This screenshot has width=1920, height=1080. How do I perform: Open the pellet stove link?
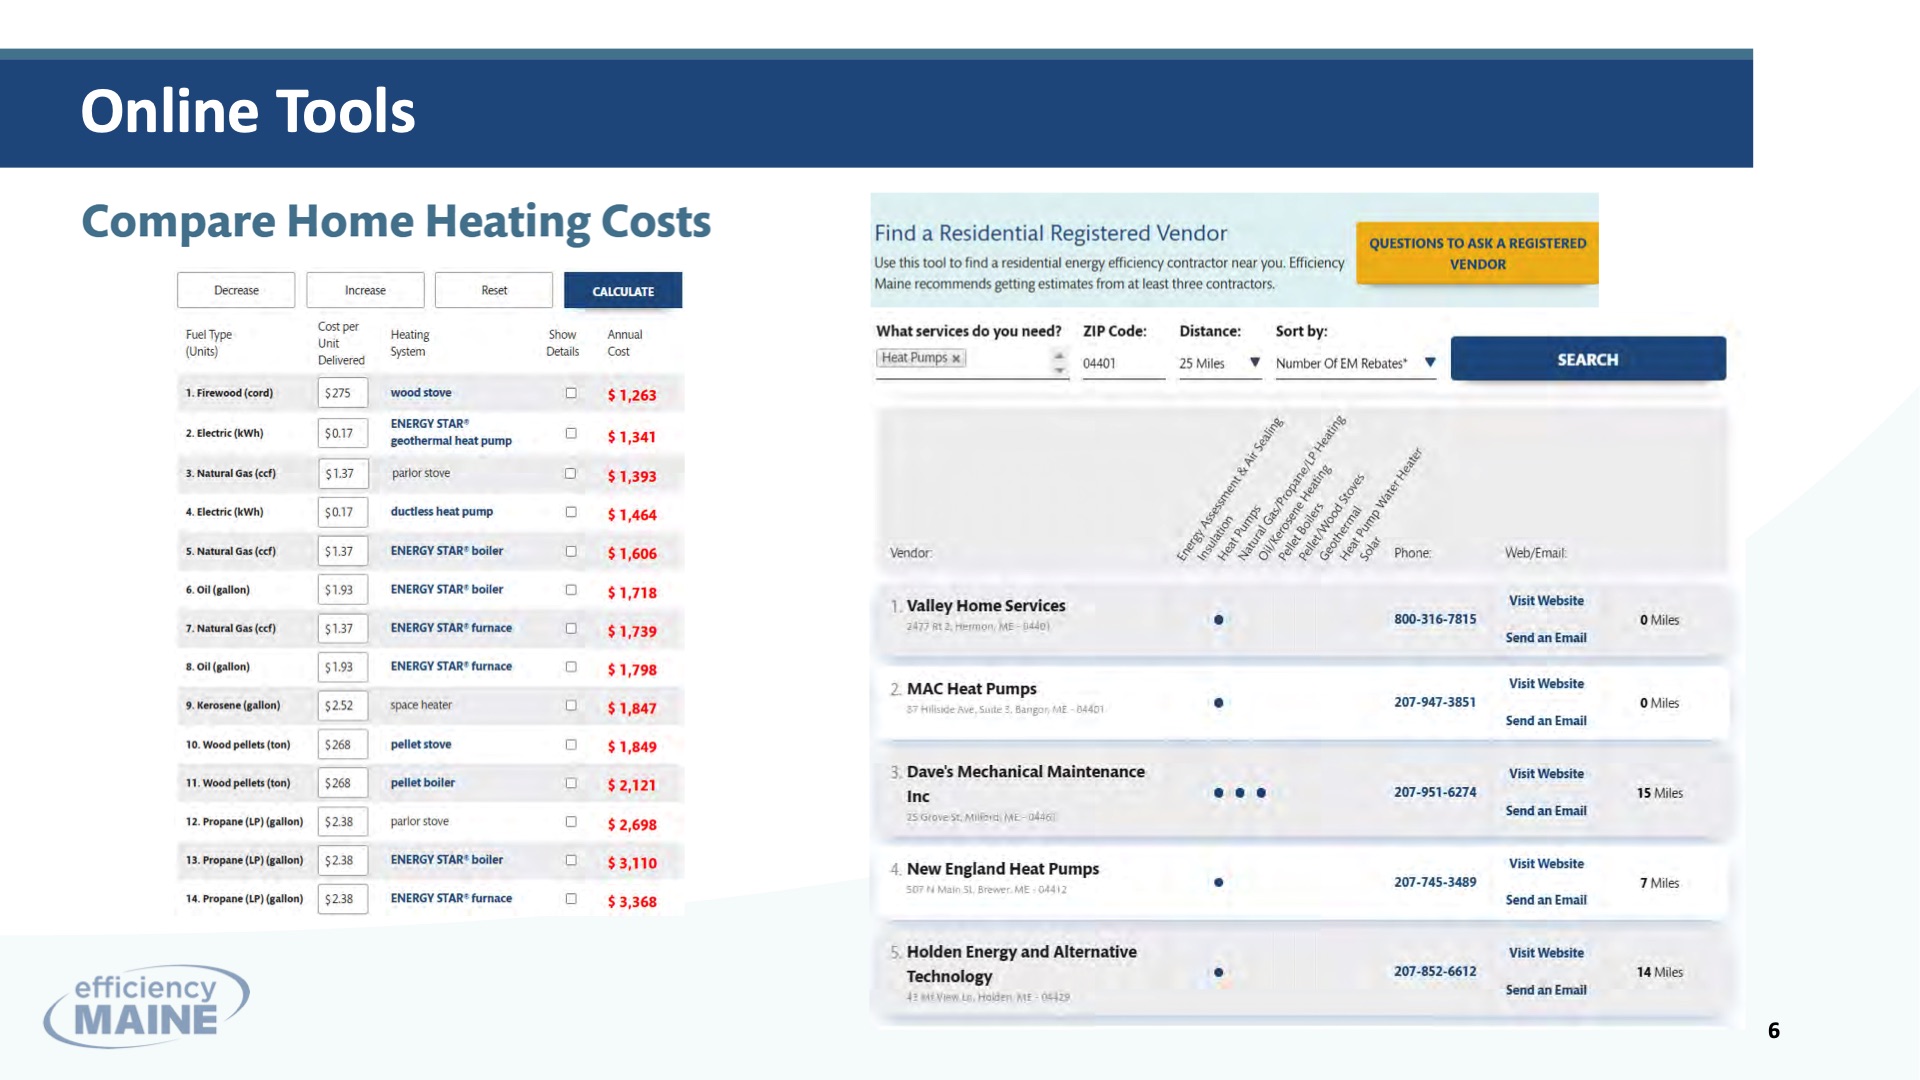pyautogui.click(x=421, y=744)
